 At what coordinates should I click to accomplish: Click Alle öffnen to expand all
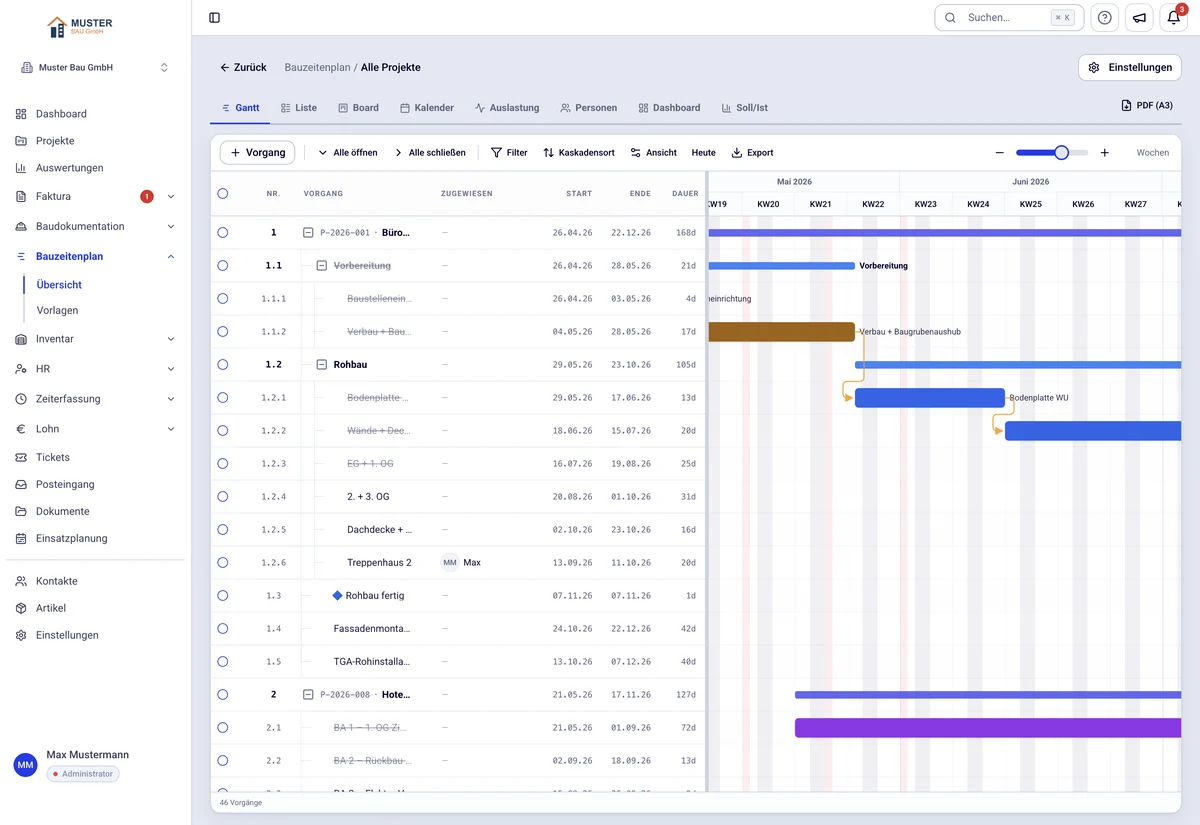pyautogui.click(x=348, y=153)
